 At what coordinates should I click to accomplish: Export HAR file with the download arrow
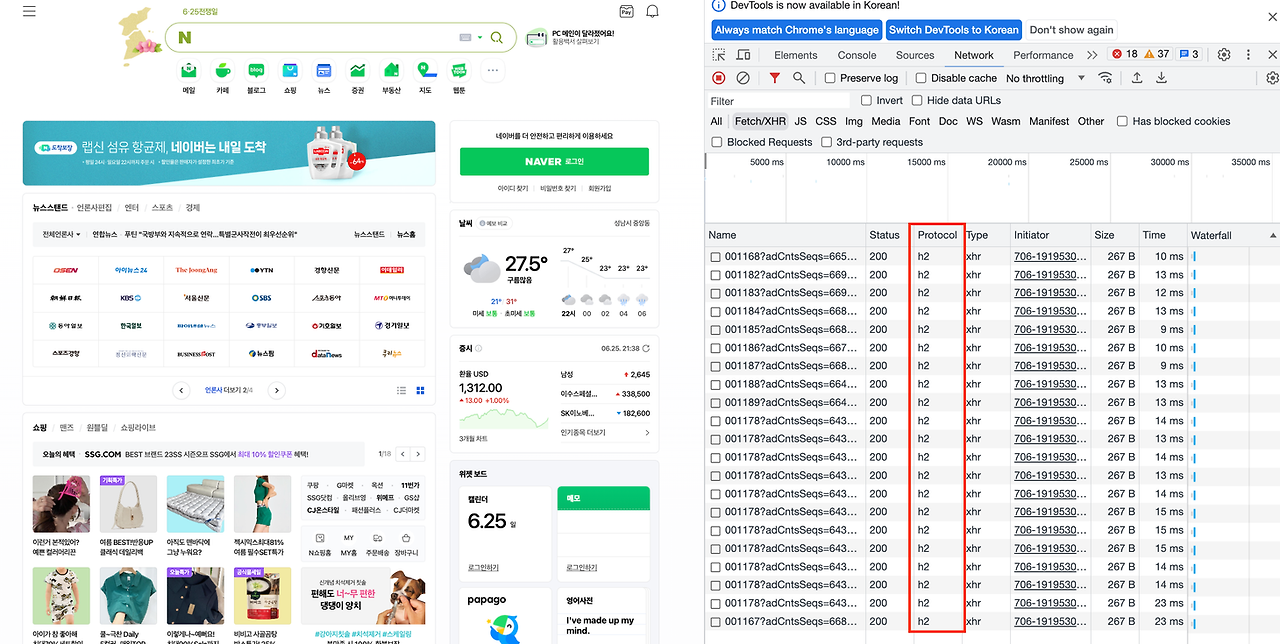click(1161, 78)
